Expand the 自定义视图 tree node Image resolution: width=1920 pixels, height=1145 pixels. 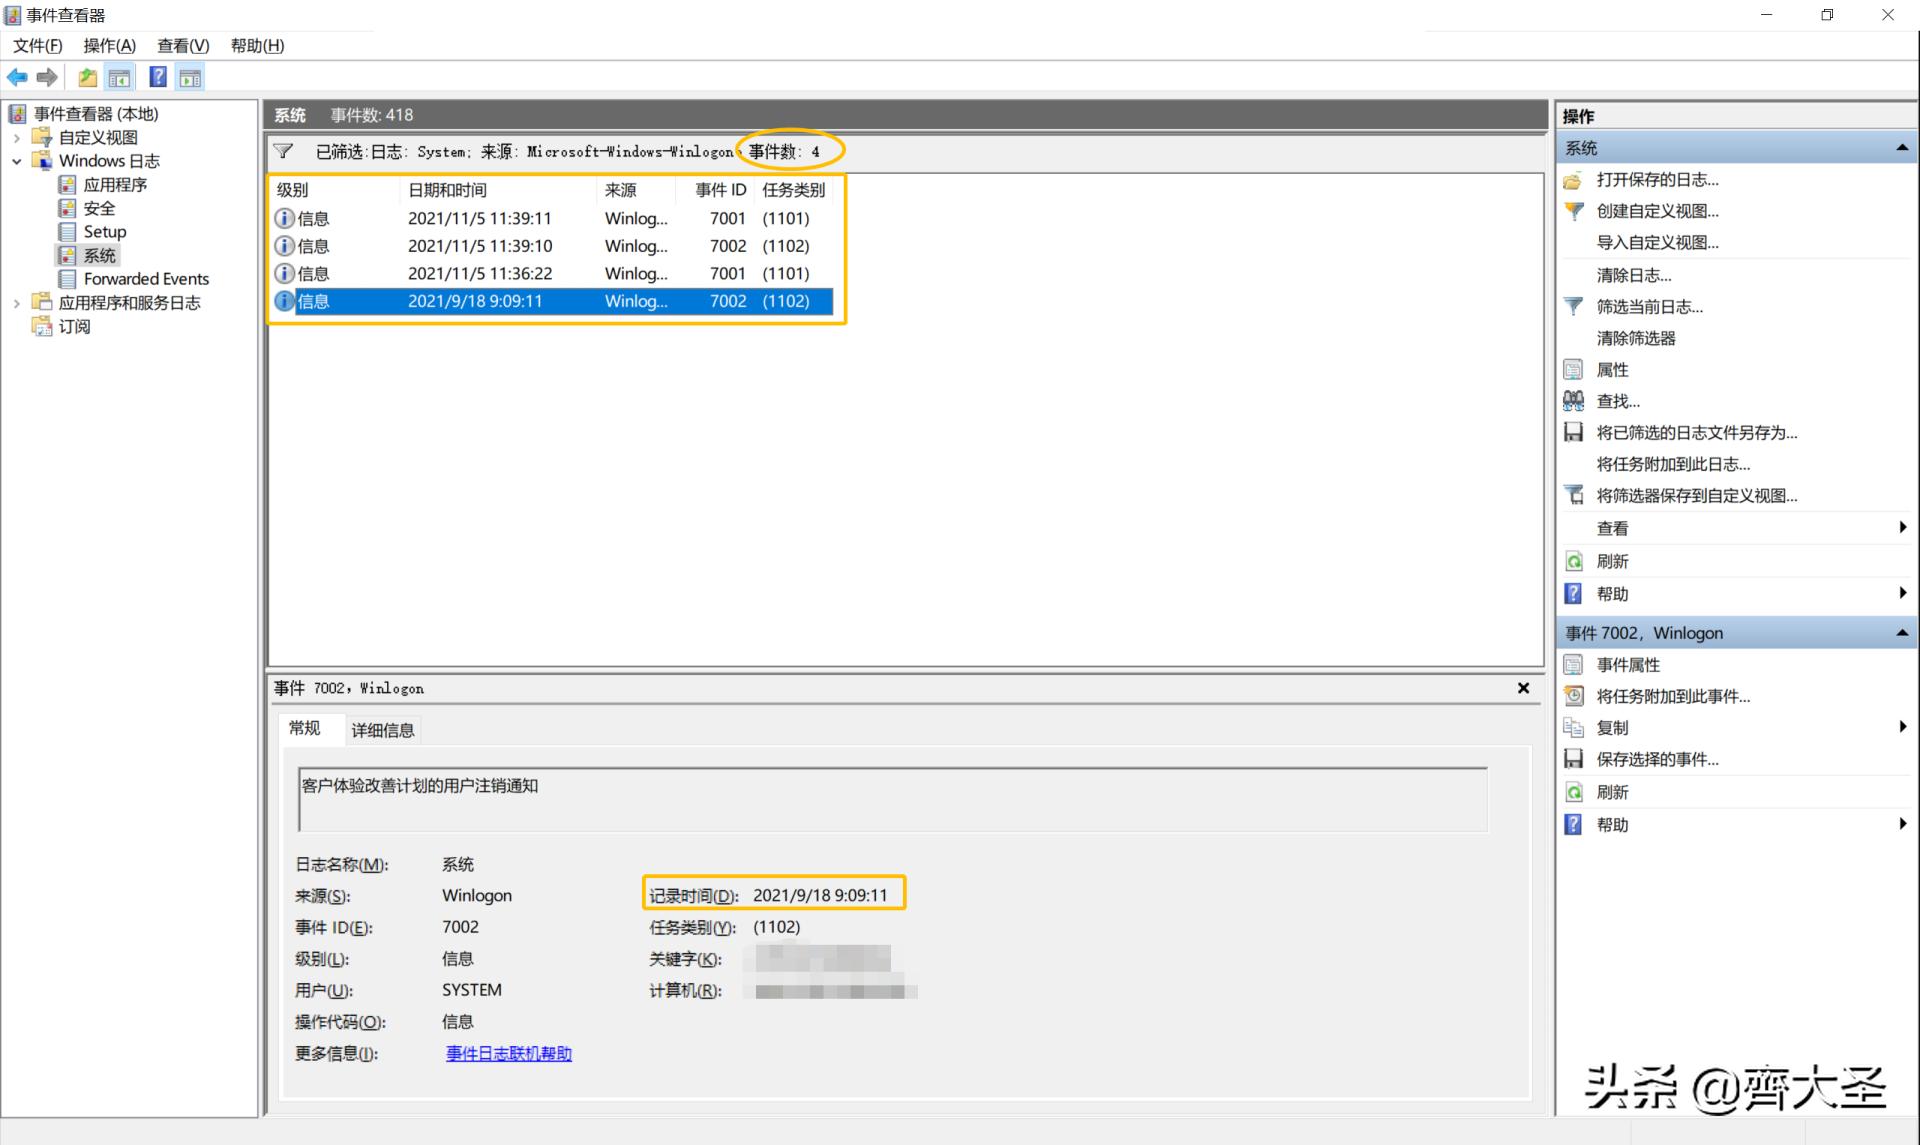[16, 138]
